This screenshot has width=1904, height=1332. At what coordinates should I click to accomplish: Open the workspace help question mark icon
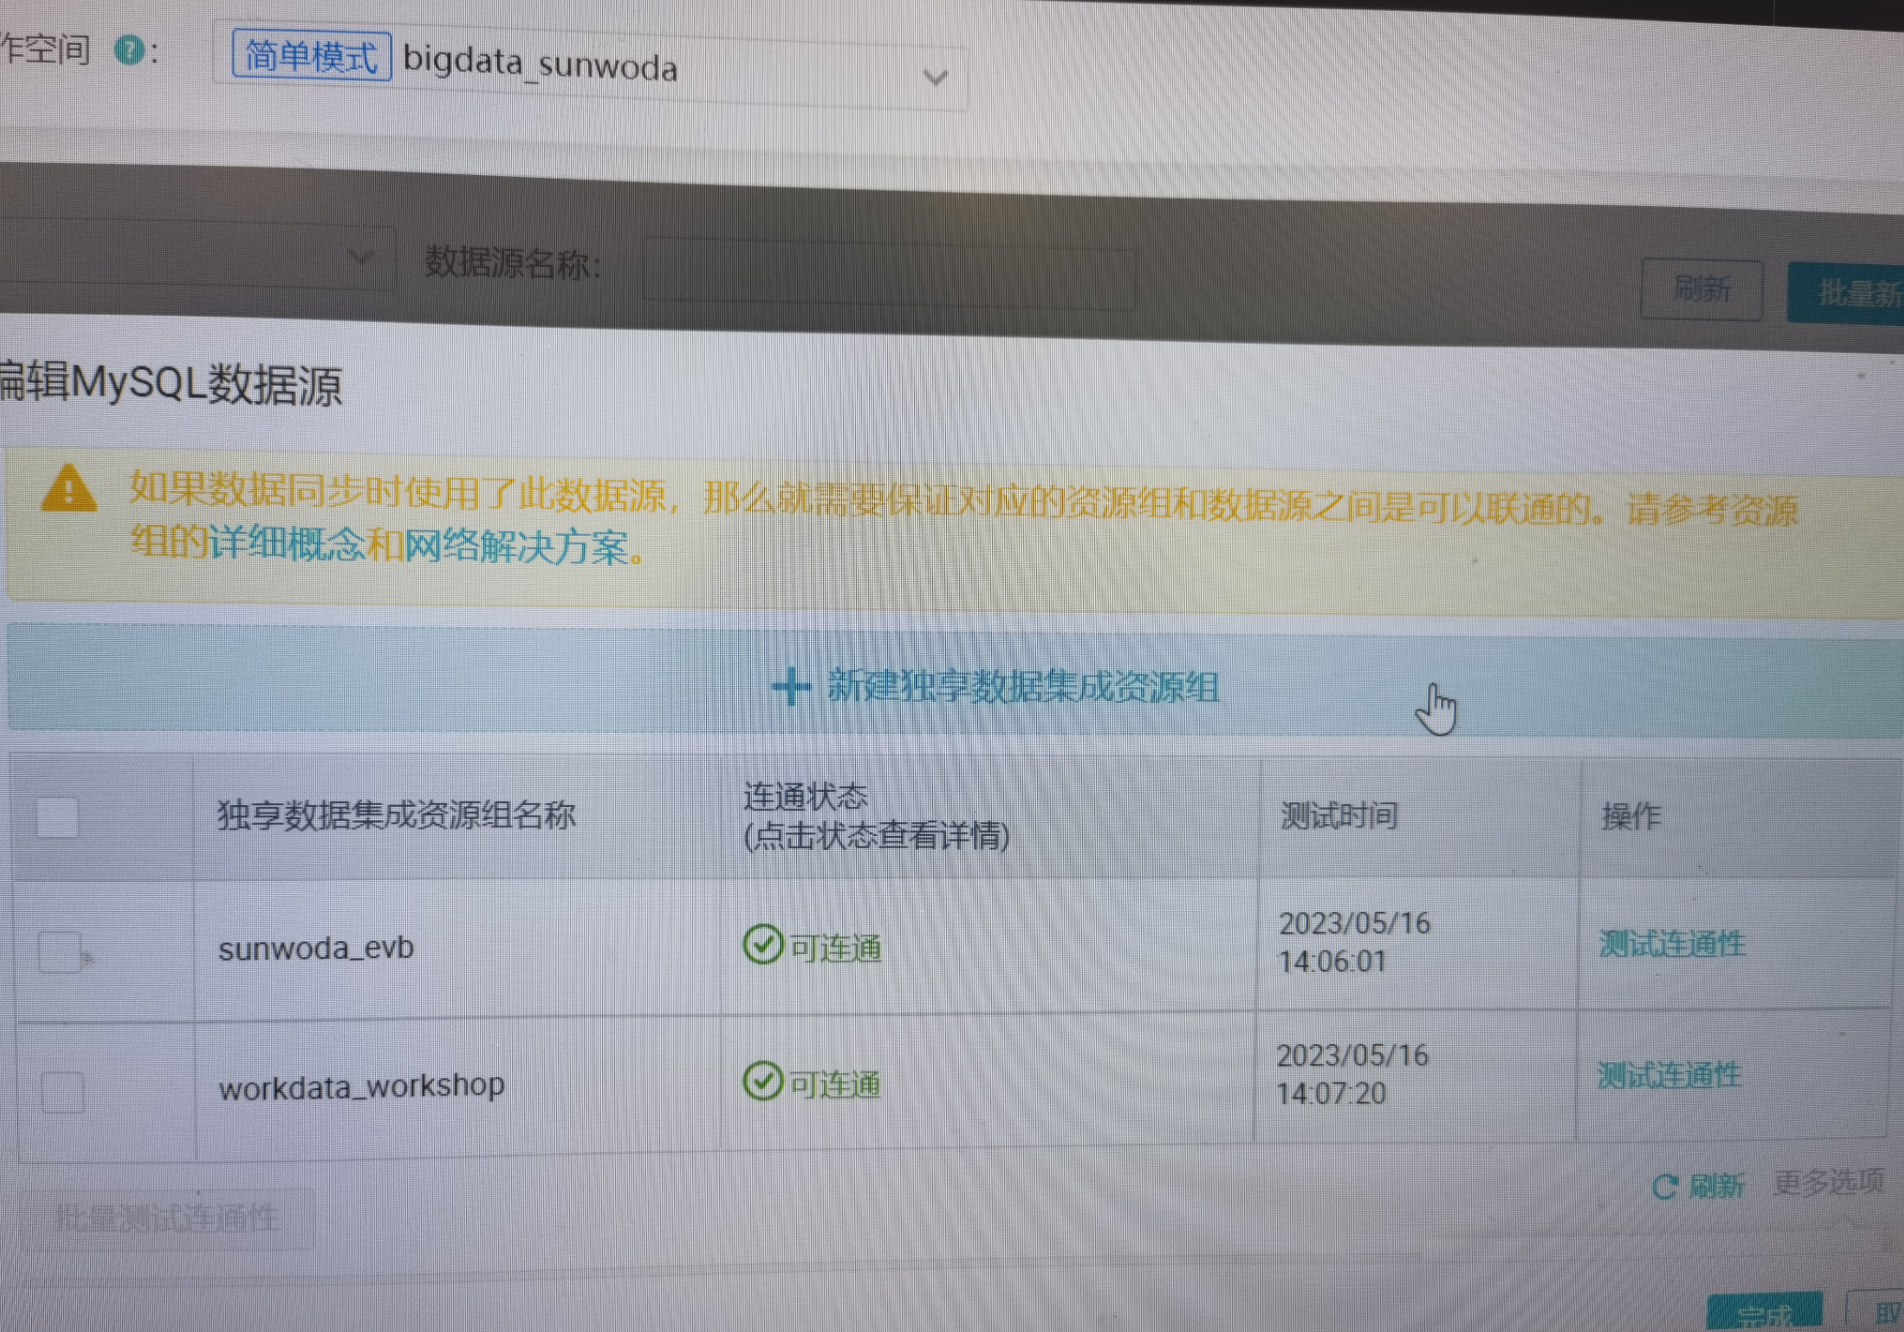129,50
